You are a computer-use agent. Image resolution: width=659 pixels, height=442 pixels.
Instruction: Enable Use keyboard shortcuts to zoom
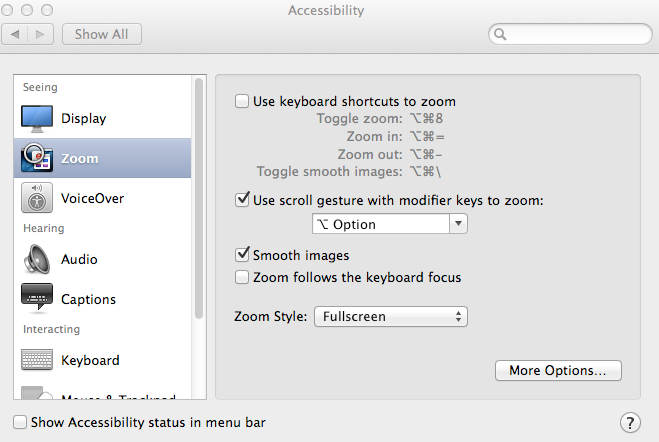pos(242,101)
